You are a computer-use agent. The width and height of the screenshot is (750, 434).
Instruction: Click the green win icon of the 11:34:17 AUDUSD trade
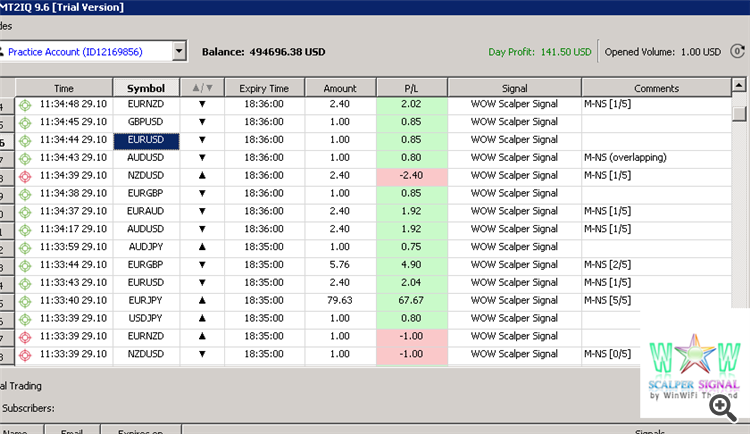[25, 230]
